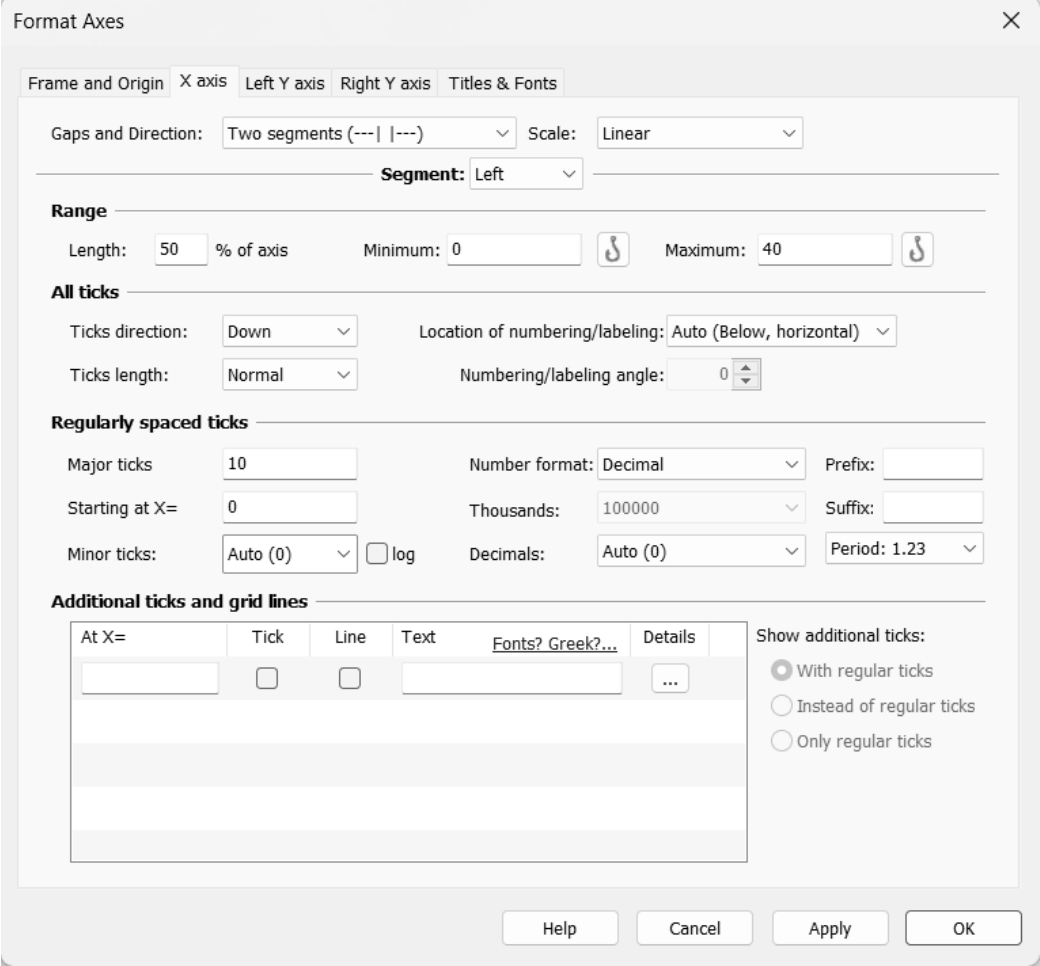Click the hook icon next to Minimum
Image resolution: width=1040 pixels, height=966 pixels.
613,250
